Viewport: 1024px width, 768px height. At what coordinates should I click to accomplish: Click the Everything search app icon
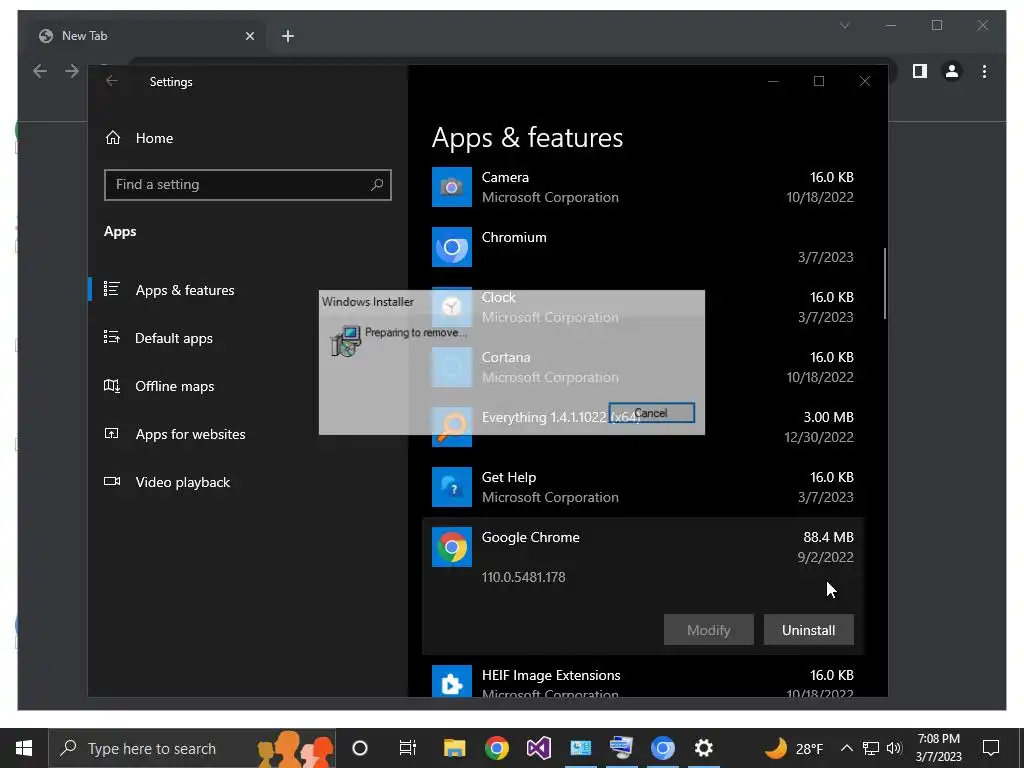click(451, 427)
